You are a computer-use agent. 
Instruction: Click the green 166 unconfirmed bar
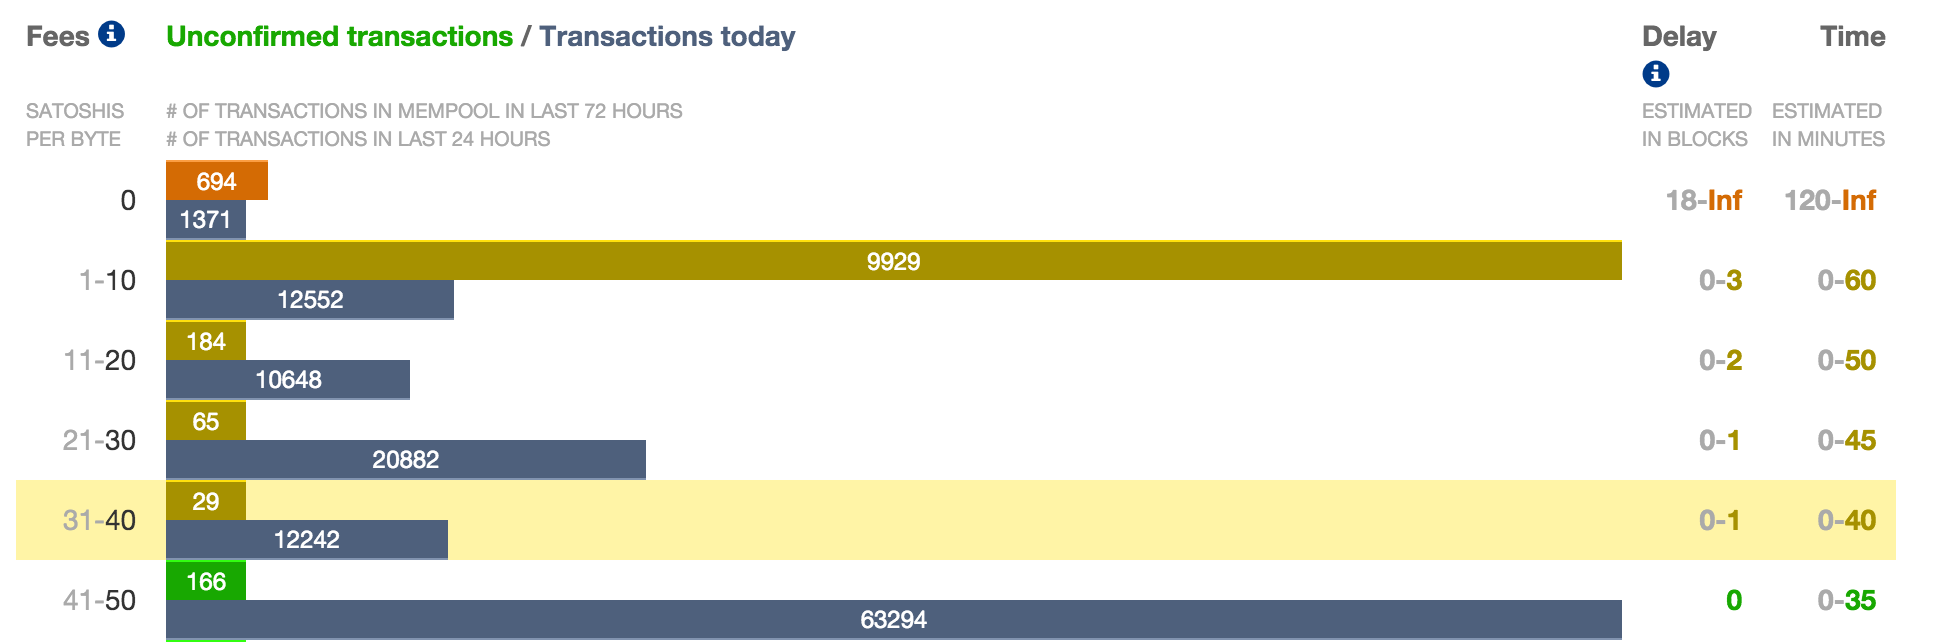point(205,581)
